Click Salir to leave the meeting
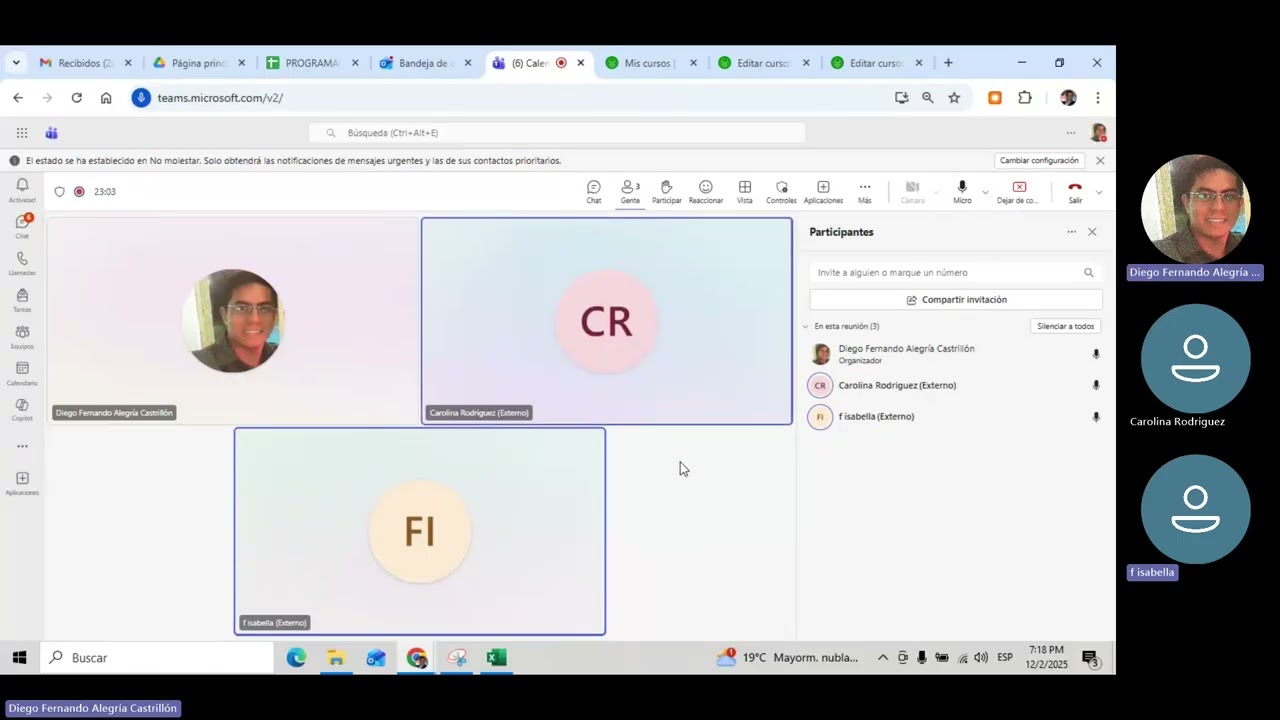The height and width of the screenshot is (720, 1280). 1075,192
